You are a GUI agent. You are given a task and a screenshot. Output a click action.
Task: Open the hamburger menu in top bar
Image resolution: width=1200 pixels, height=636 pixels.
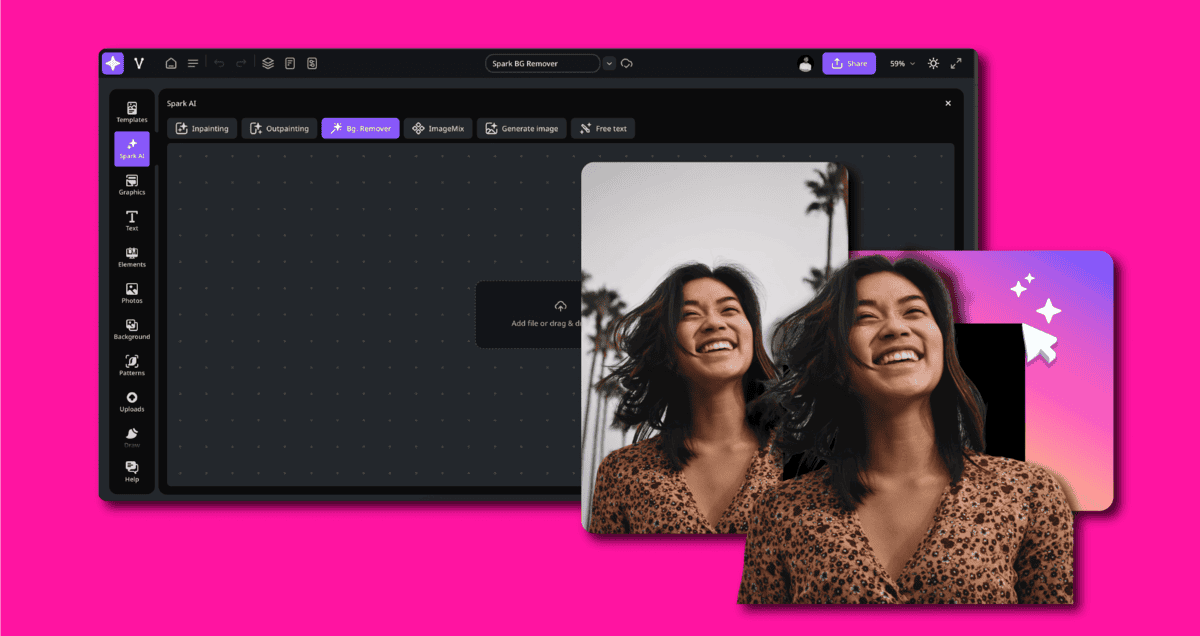[193, 63]
